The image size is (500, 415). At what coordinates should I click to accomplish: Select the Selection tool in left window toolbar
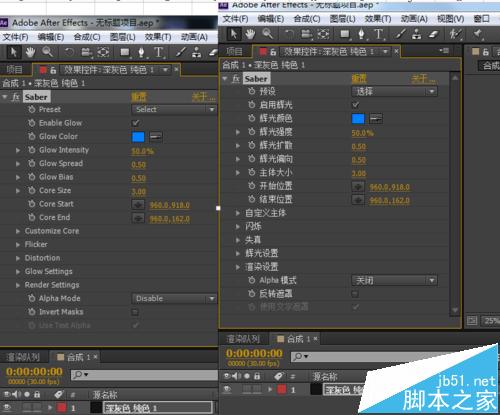tap(14, 52)
